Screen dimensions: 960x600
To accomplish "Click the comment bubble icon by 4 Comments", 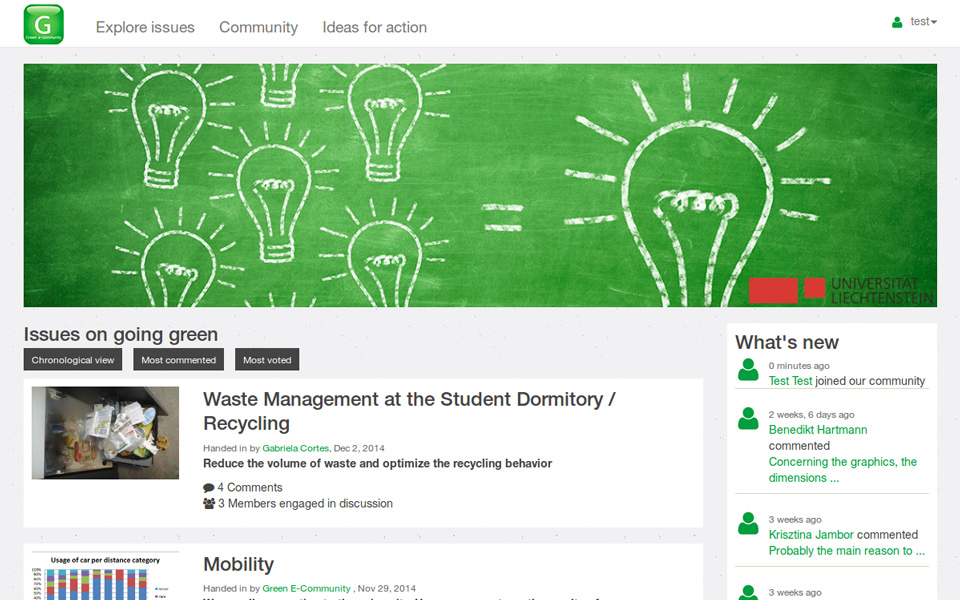I will point(209,488).
